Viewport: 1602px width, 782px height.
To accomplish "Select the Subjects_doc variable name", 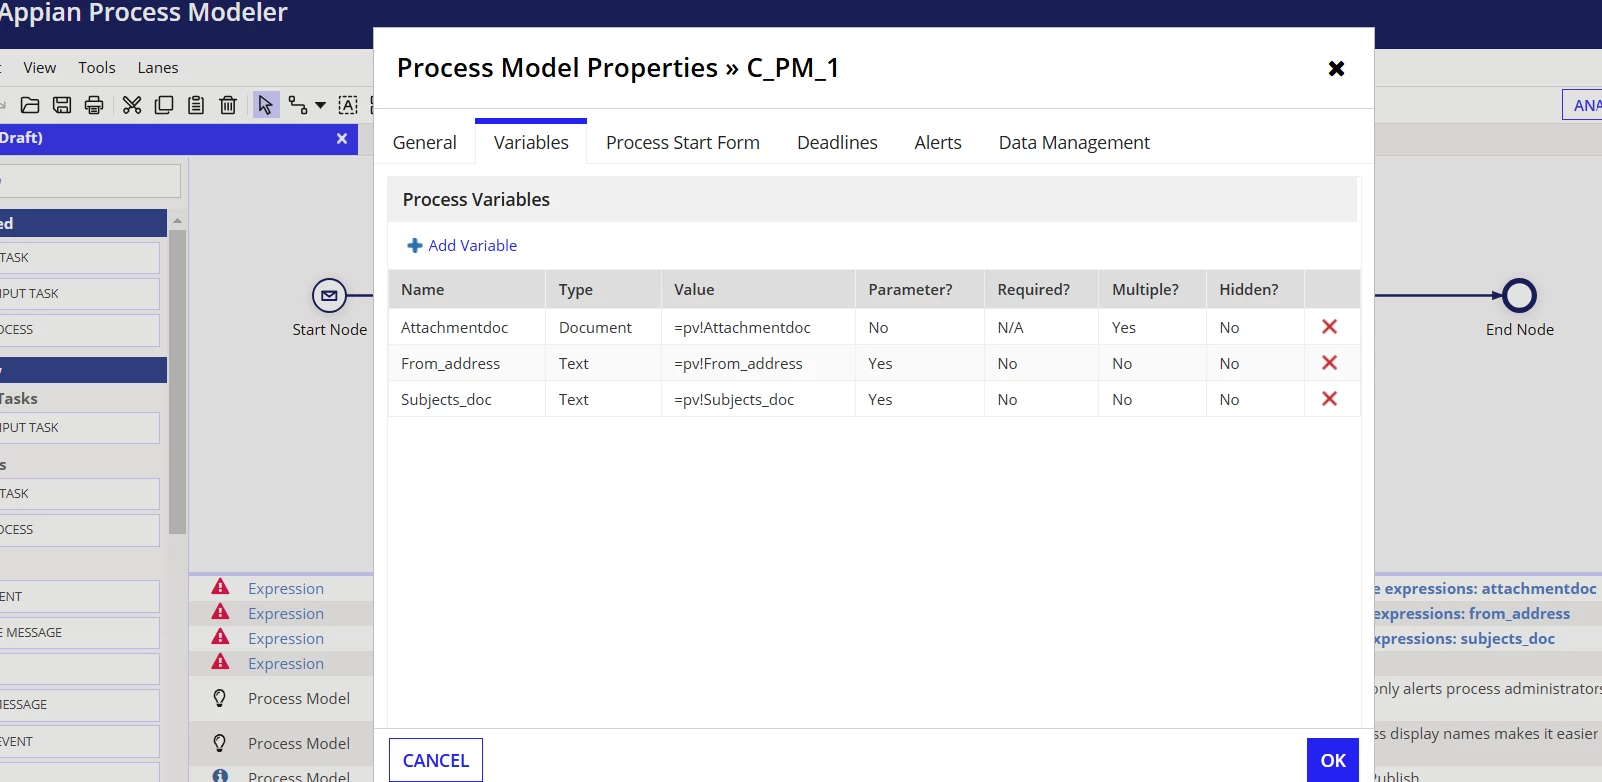I will (x=446, y=399).
